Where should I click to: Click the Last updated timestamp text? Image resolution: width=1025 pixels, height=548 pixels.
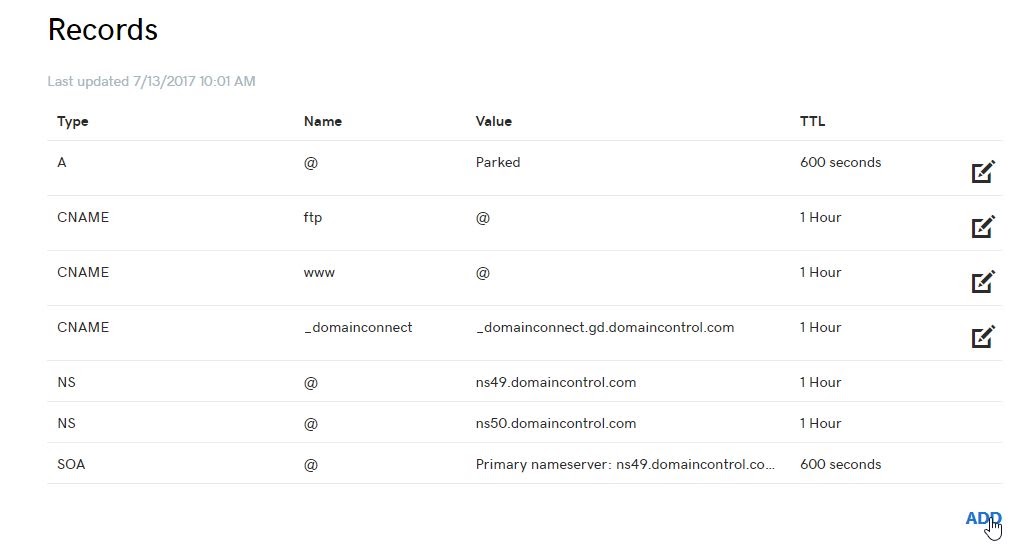(151, 81)
